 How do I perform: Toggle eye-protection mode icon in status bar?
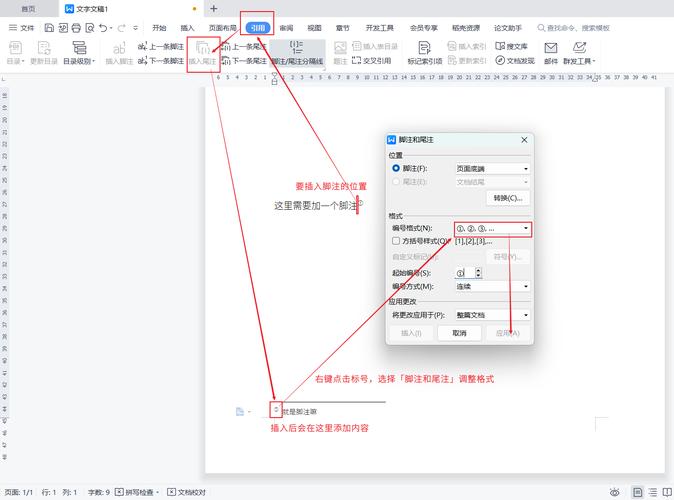(640, 492)
